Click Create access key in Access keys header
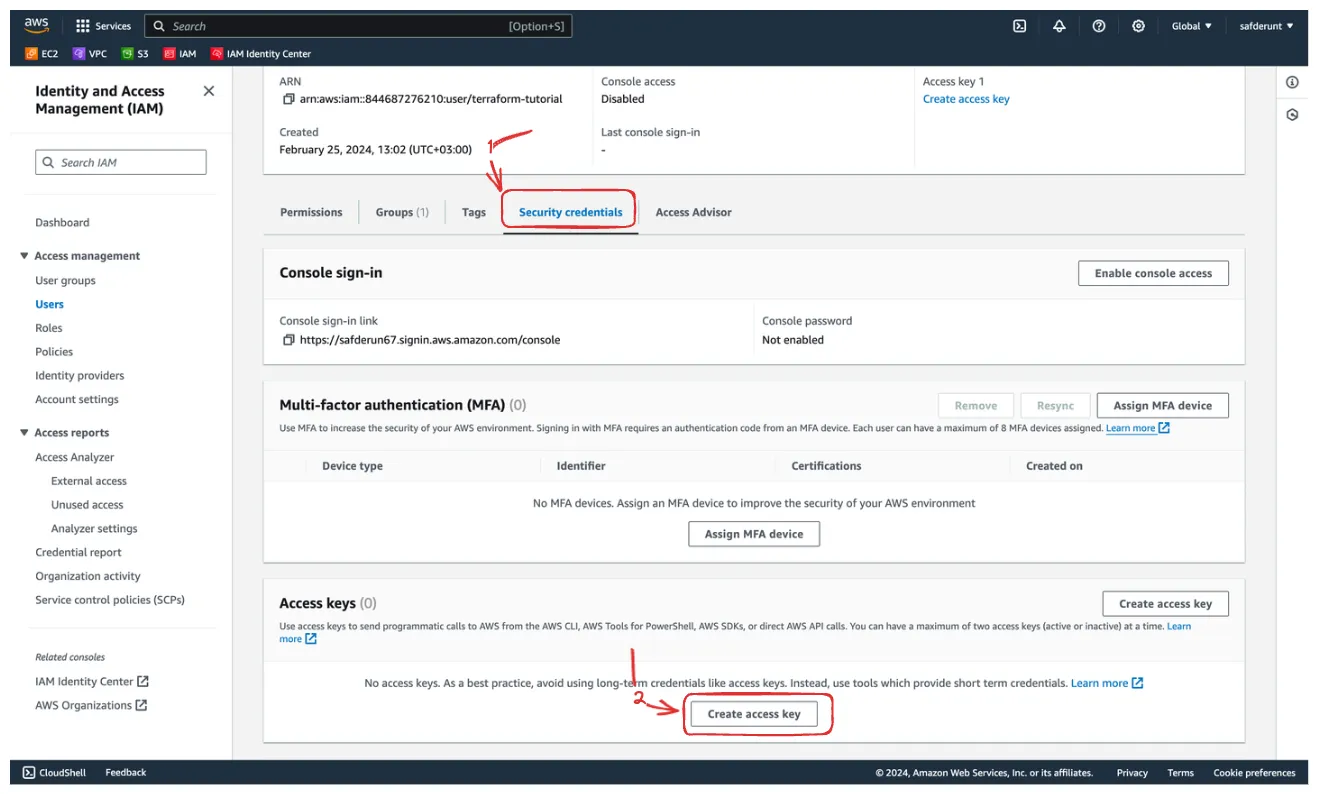This screenshot has width=1318, height=794. [x=1165, y=603]
